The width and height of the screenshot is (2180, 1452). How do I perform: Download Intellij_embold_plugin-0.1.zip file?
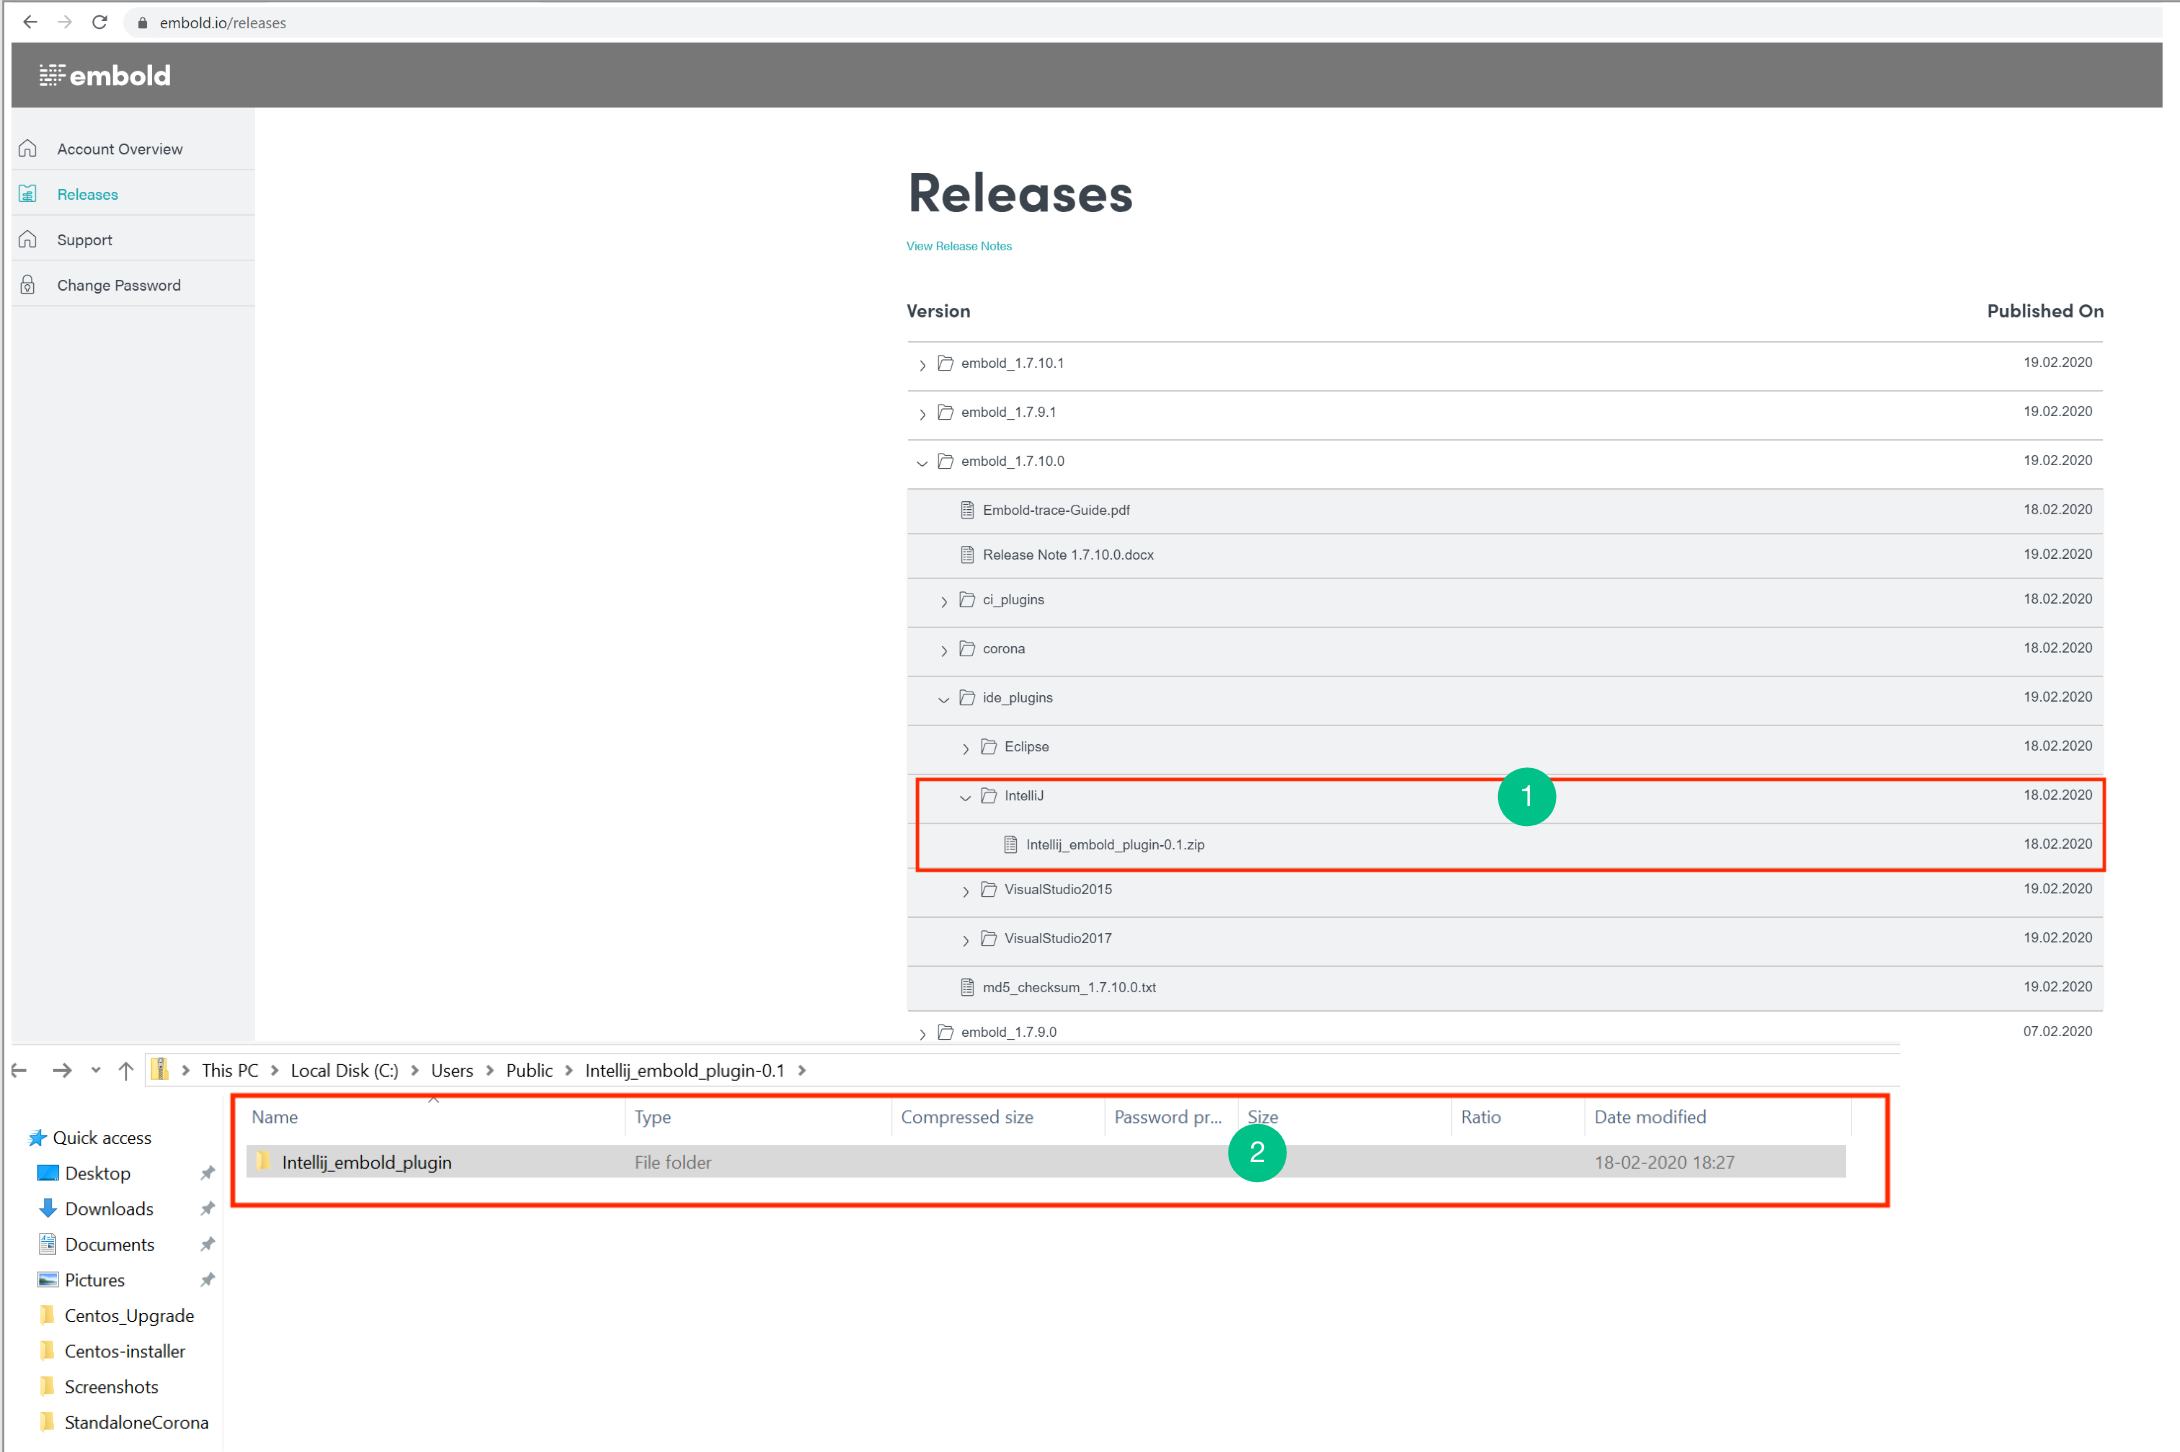[1115, 845]
